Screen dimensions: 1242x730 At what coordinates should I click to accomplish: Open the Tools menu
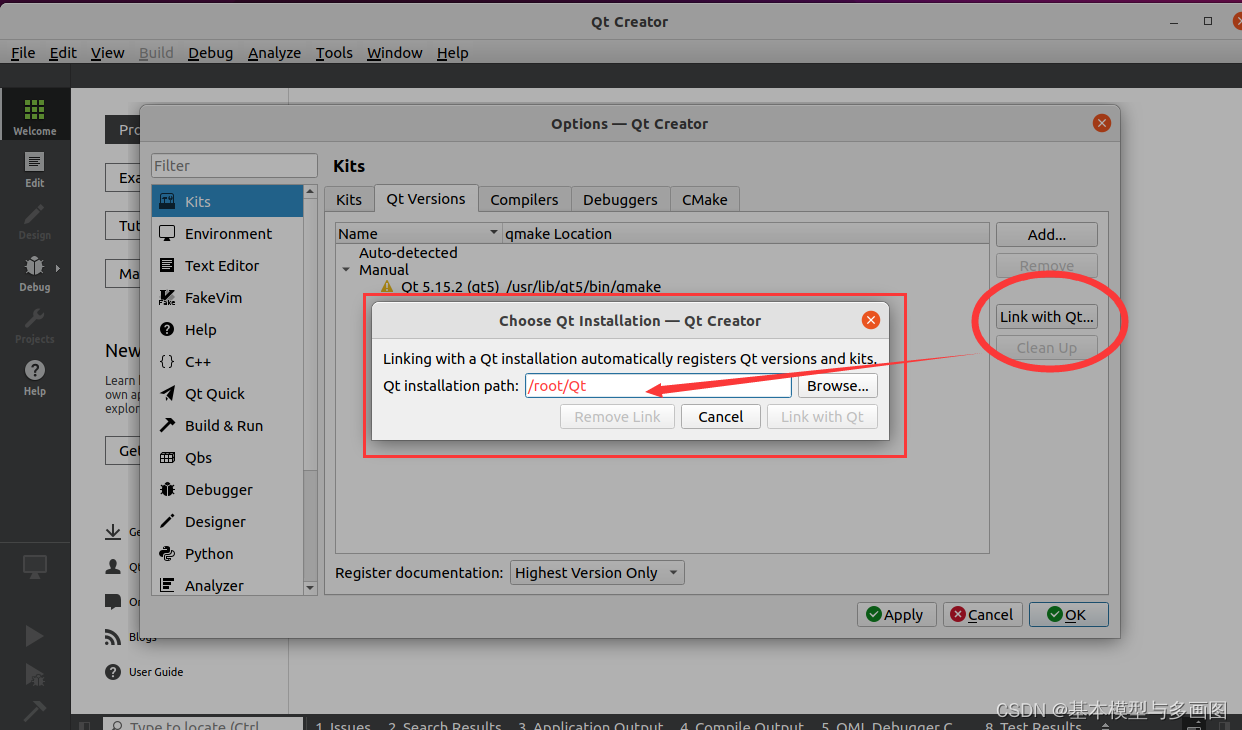334,53
